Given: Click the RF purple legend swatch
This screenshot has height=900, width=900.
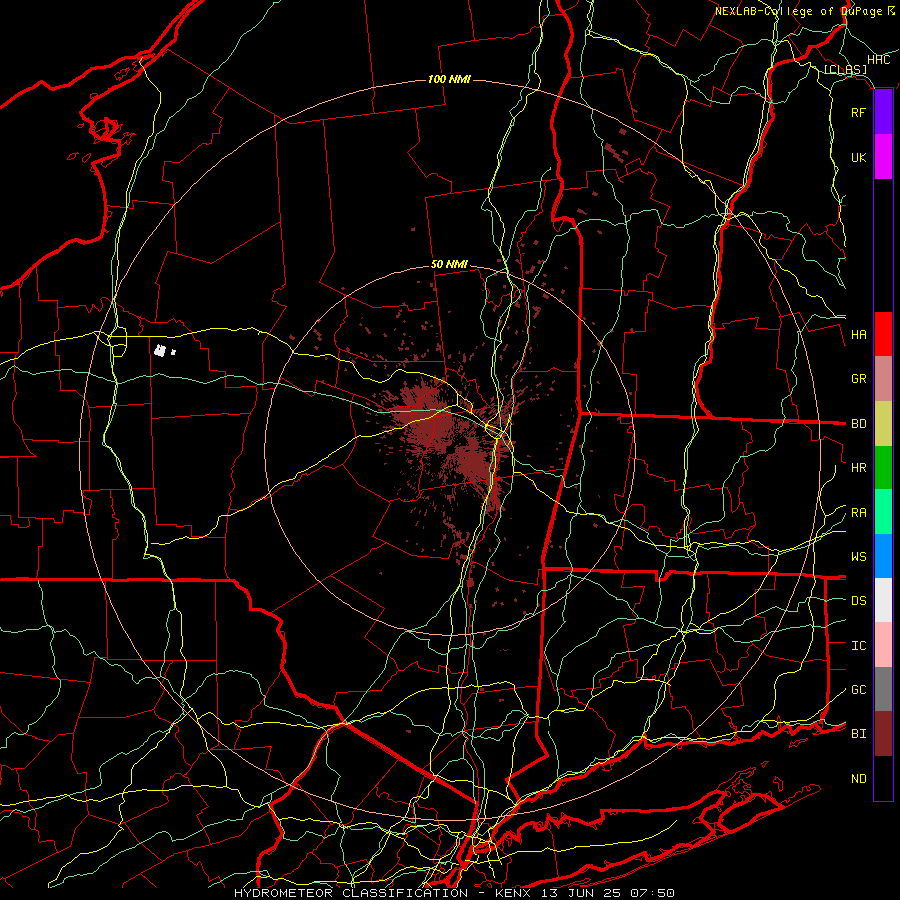Looking at the screenshot, I should click(x=883, y=112).
